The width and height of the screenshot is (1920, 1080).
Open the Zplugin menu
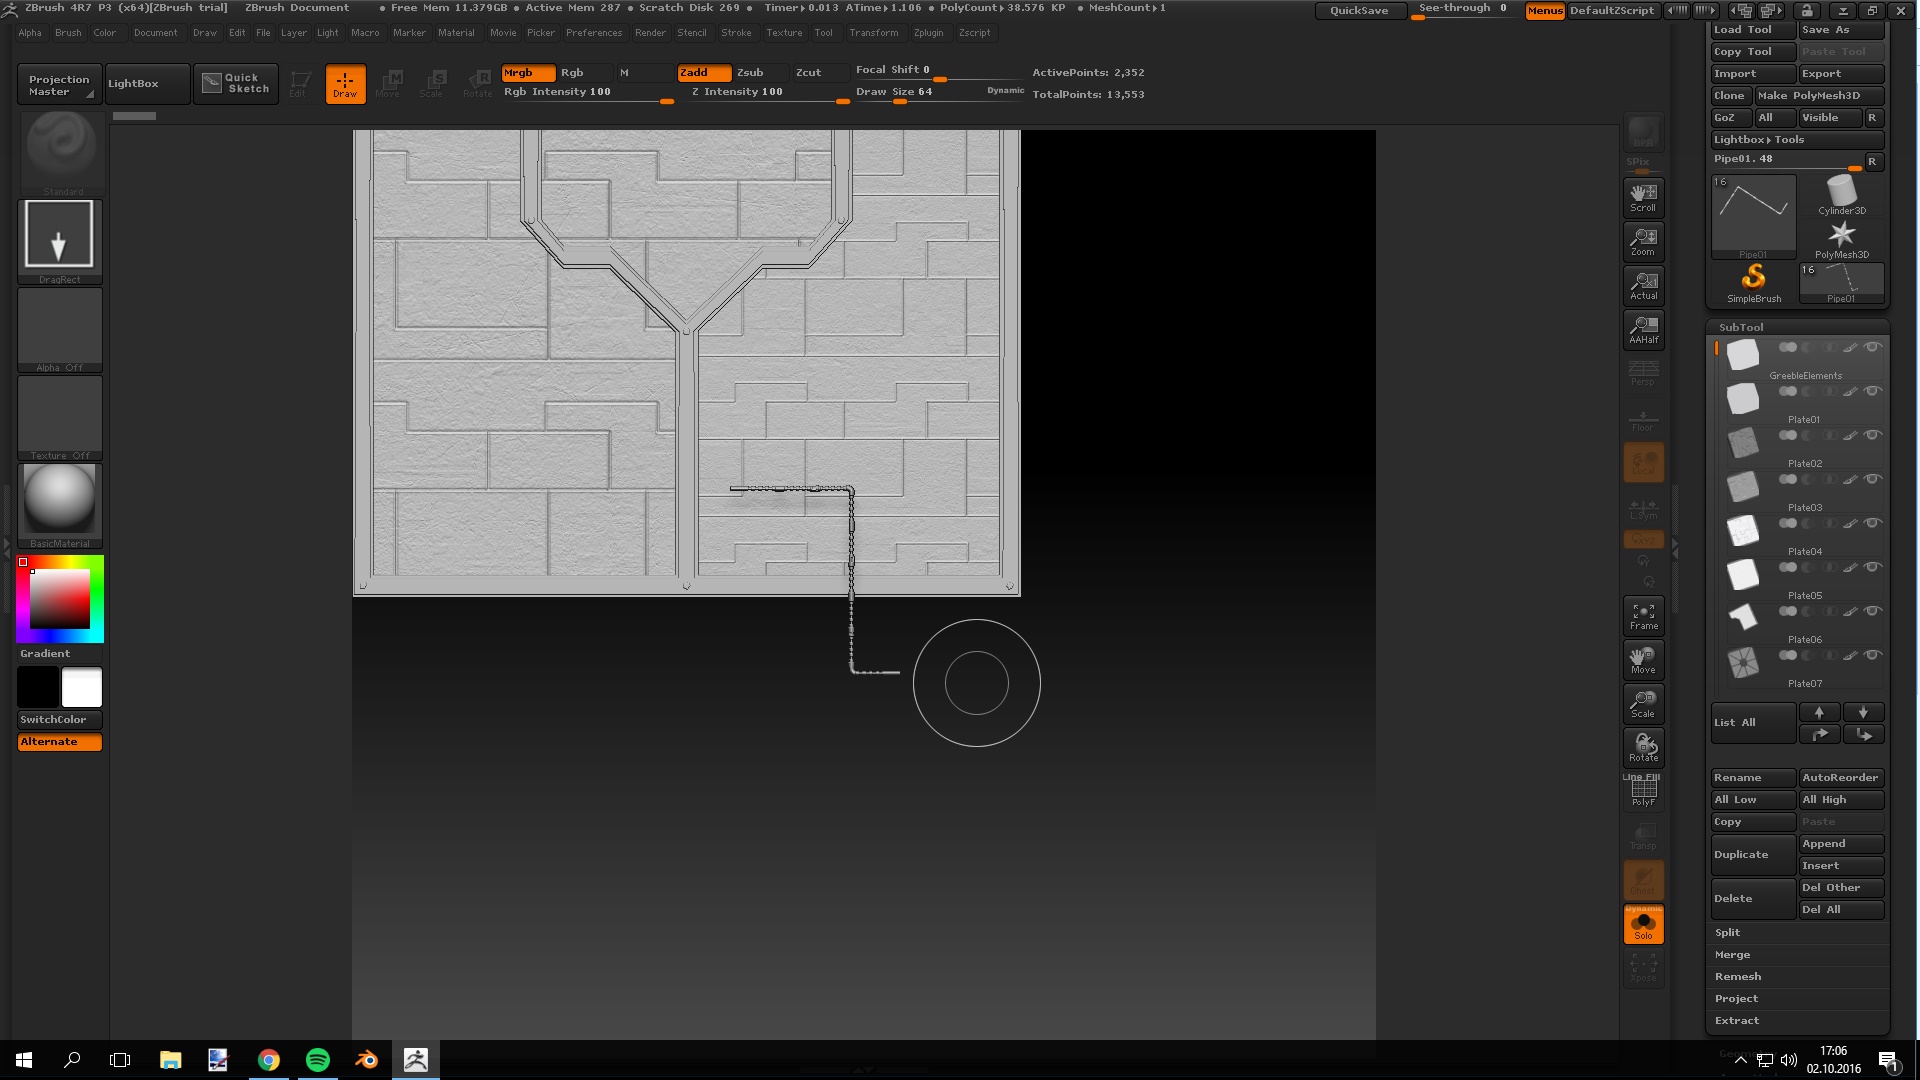coord(928,33)
